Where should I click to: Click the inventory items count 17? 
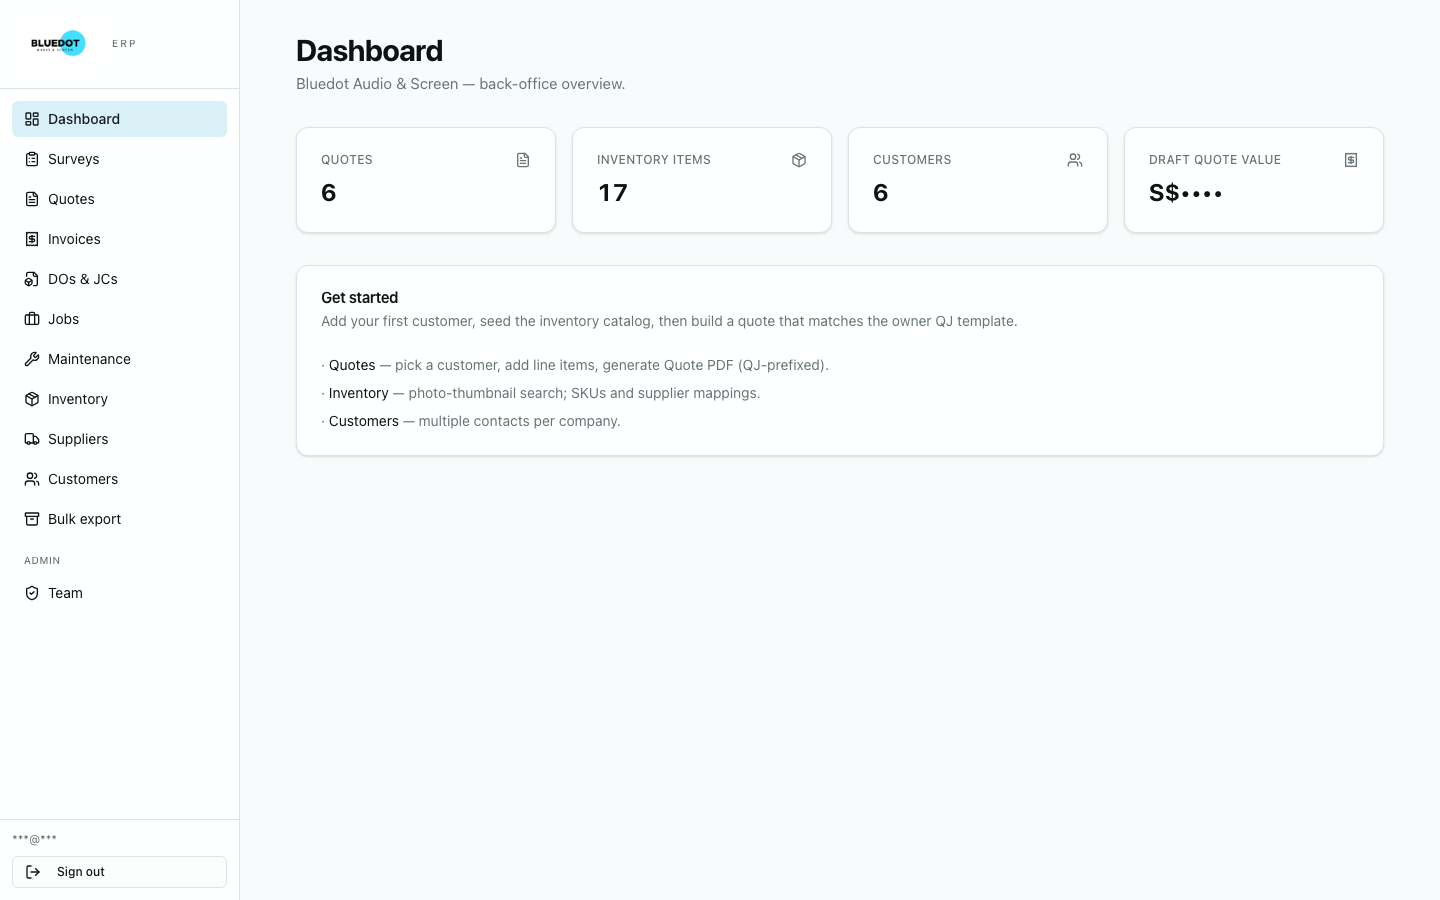(x=613, y=193)
